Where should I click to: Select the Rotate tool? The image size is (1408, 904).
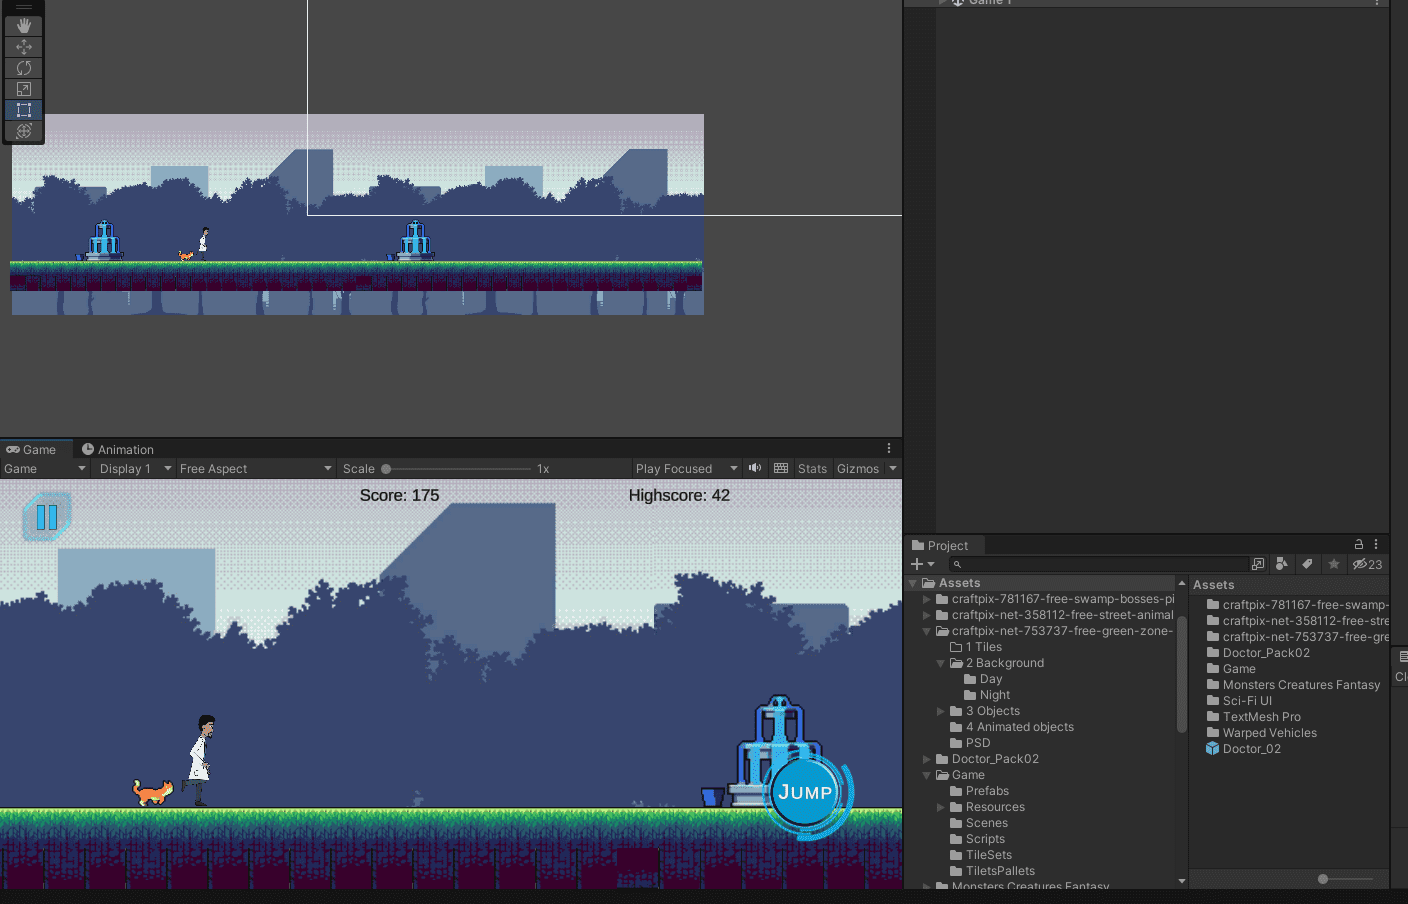[24, 68]
